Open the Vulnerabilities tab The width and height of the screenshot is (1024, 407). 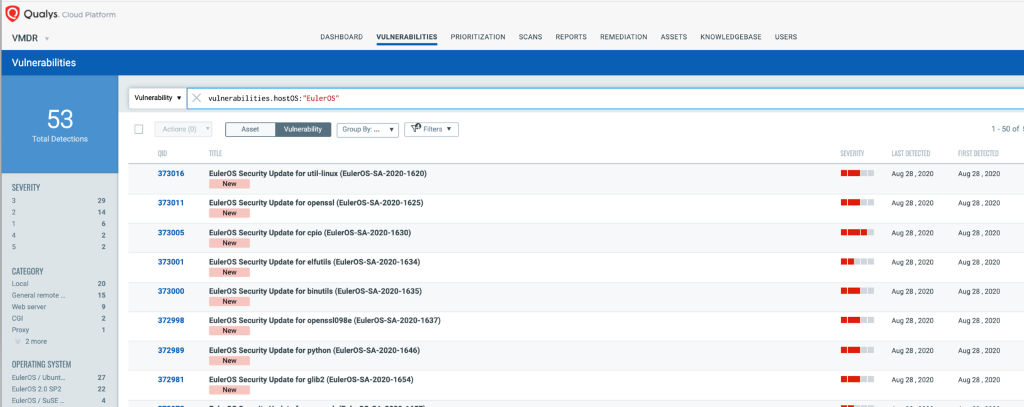407,37
